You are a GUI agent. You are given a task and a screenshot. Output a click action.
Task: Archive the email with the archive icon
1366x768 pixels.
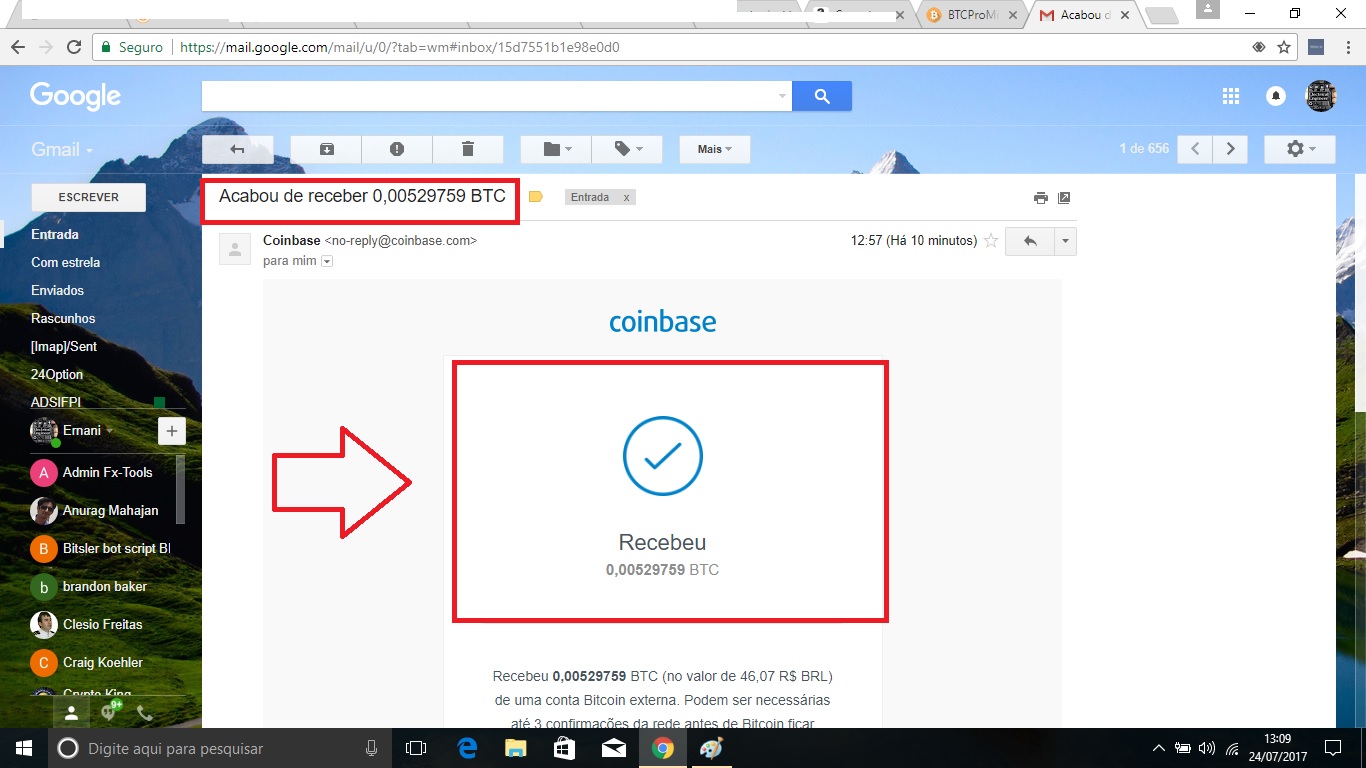point(326,149)
